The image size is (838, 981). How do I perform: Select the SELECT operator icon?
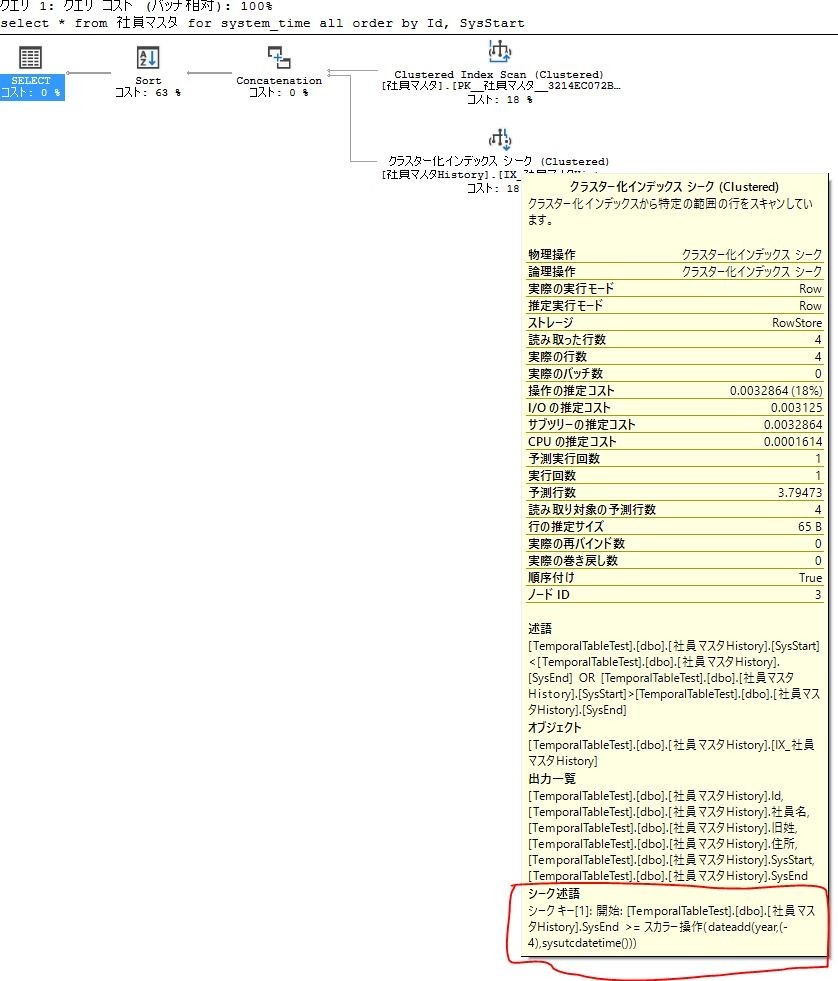30,58
